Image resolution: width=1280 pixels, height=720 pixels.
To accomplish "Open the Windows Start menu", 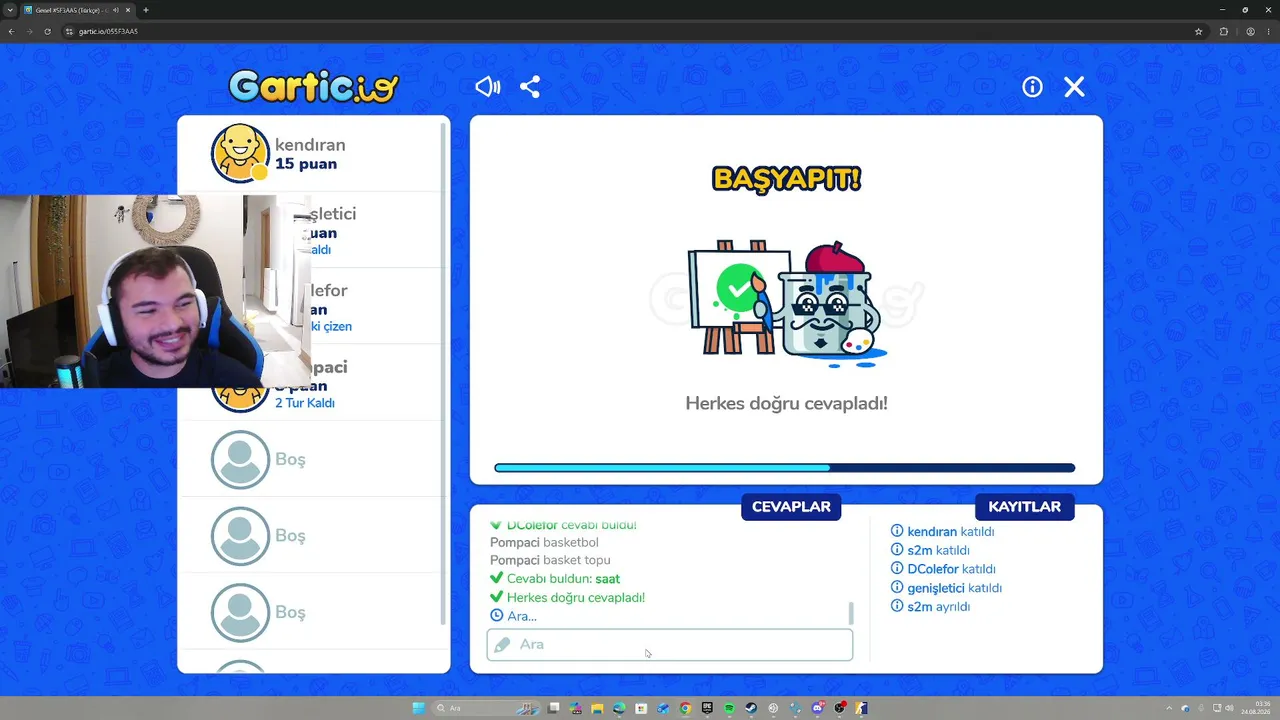I will tap(419, 708).
